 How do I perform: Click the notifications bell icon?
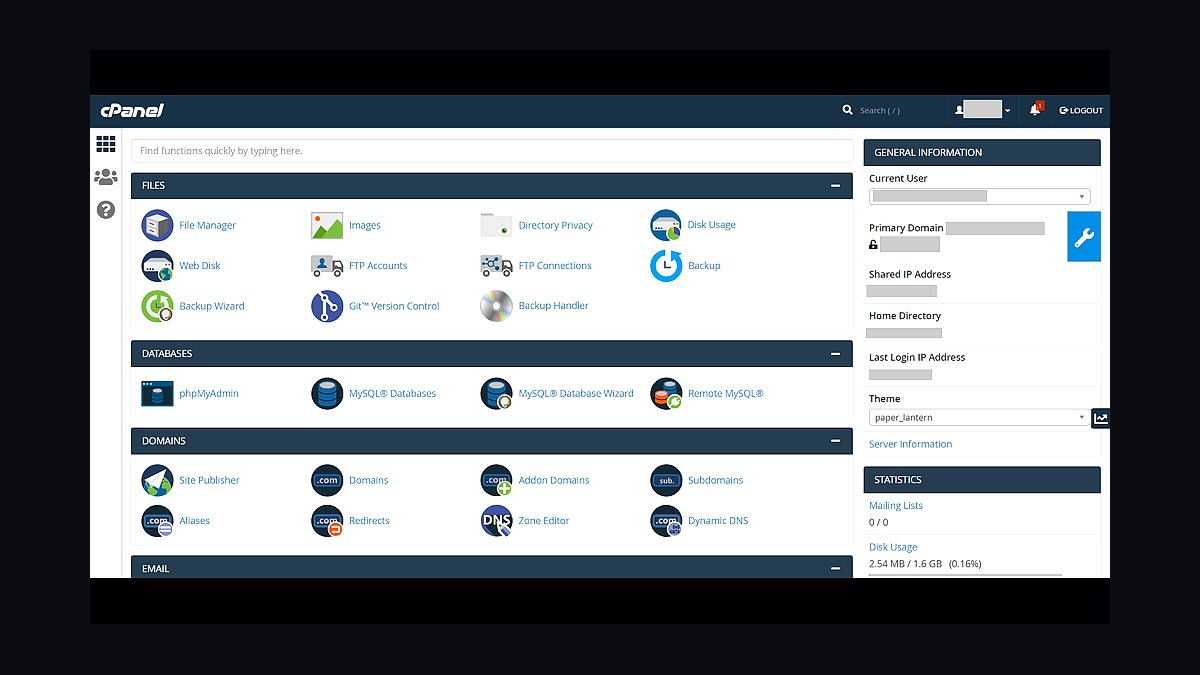1035,110
